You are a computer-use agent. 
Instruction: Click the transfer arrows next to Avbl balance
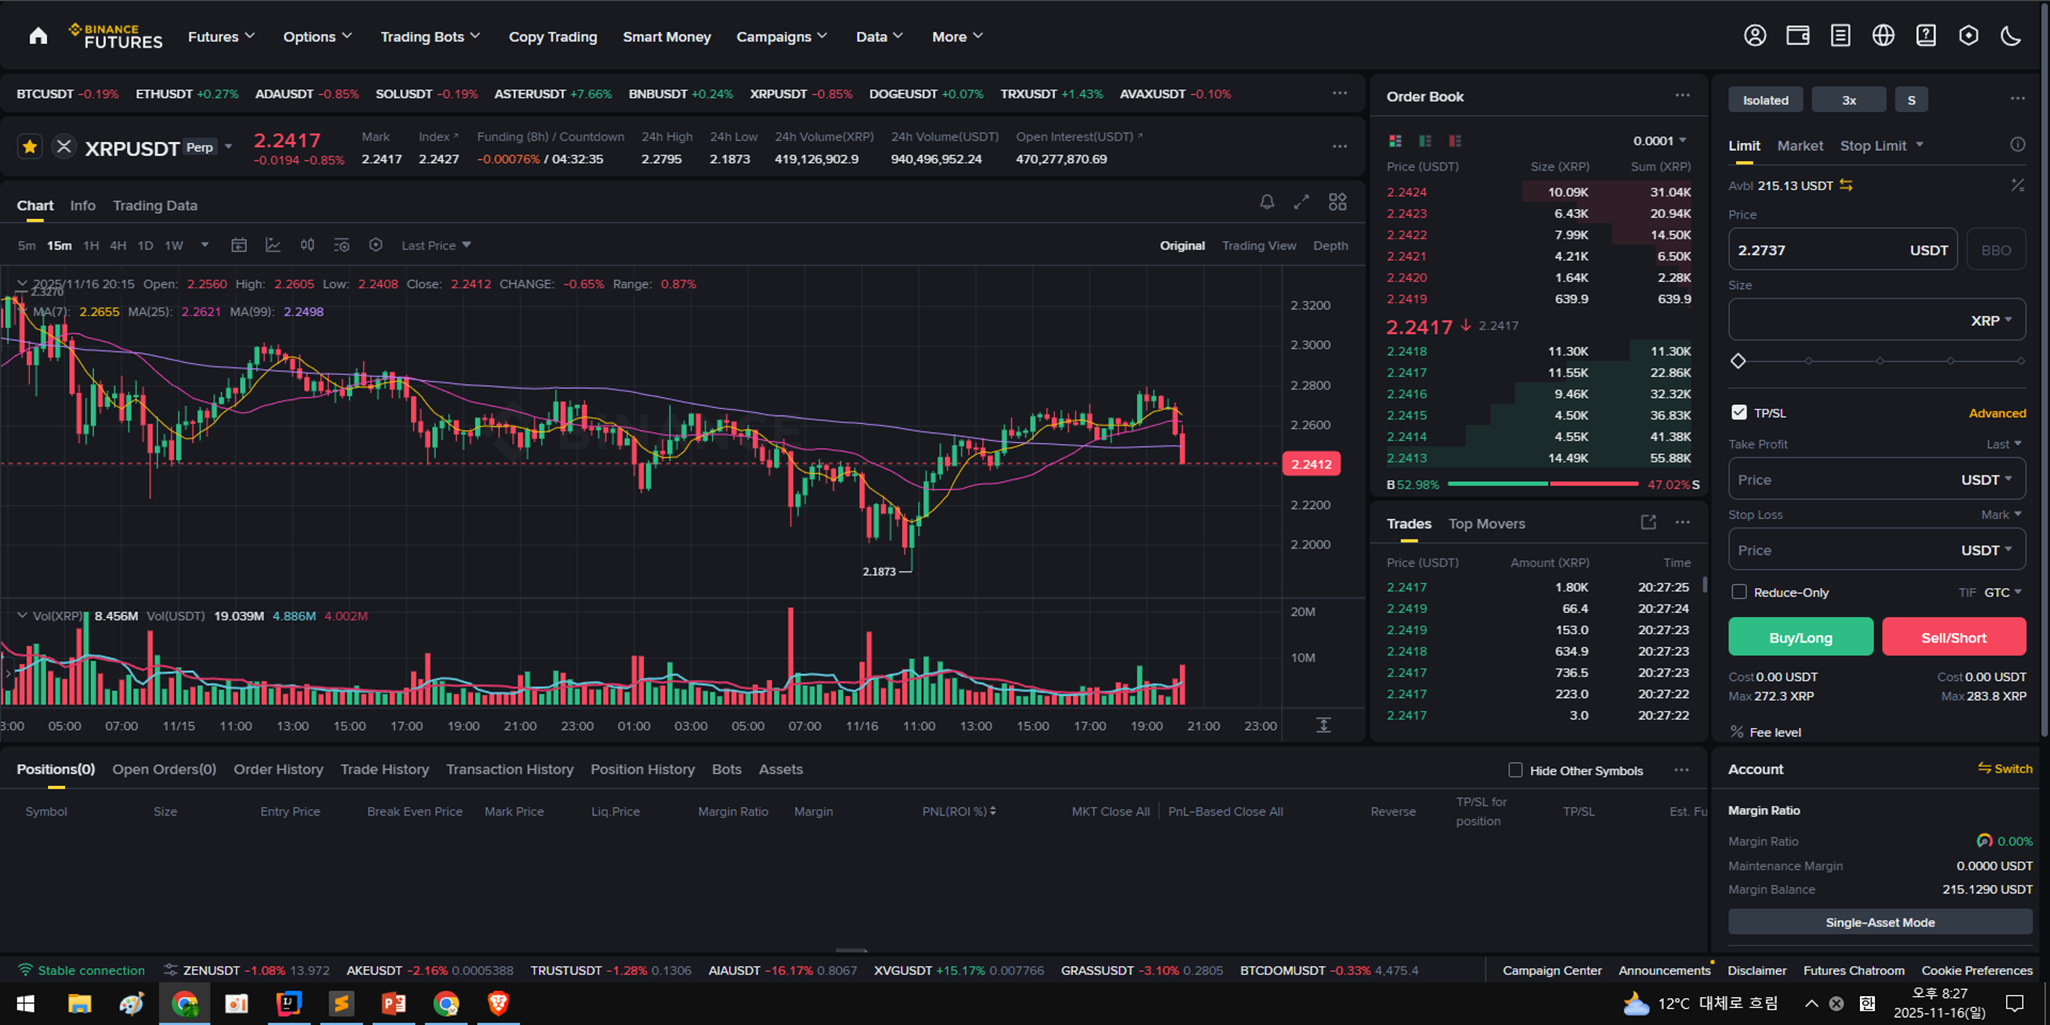coord(1846,185)
